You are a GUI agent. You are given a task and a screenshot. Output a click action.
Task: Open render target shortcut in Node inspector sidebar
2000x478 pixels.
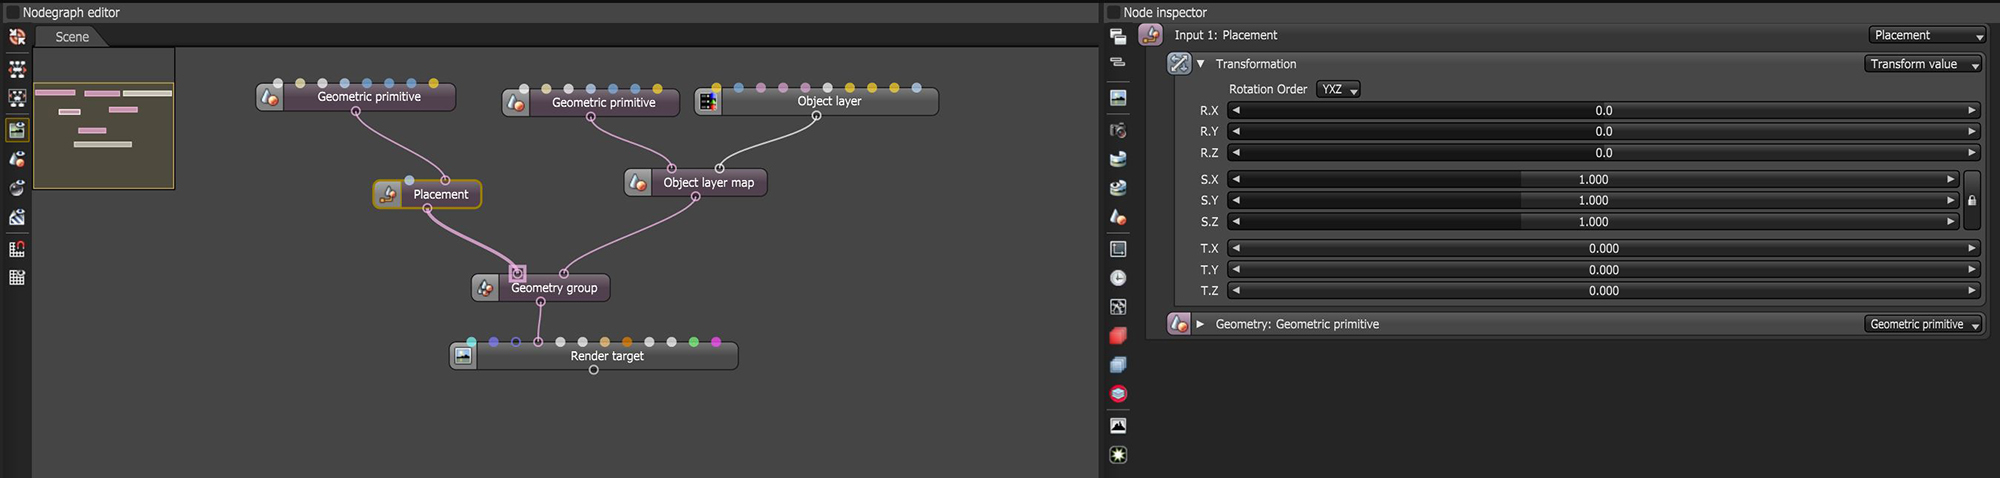[1118, 97]
